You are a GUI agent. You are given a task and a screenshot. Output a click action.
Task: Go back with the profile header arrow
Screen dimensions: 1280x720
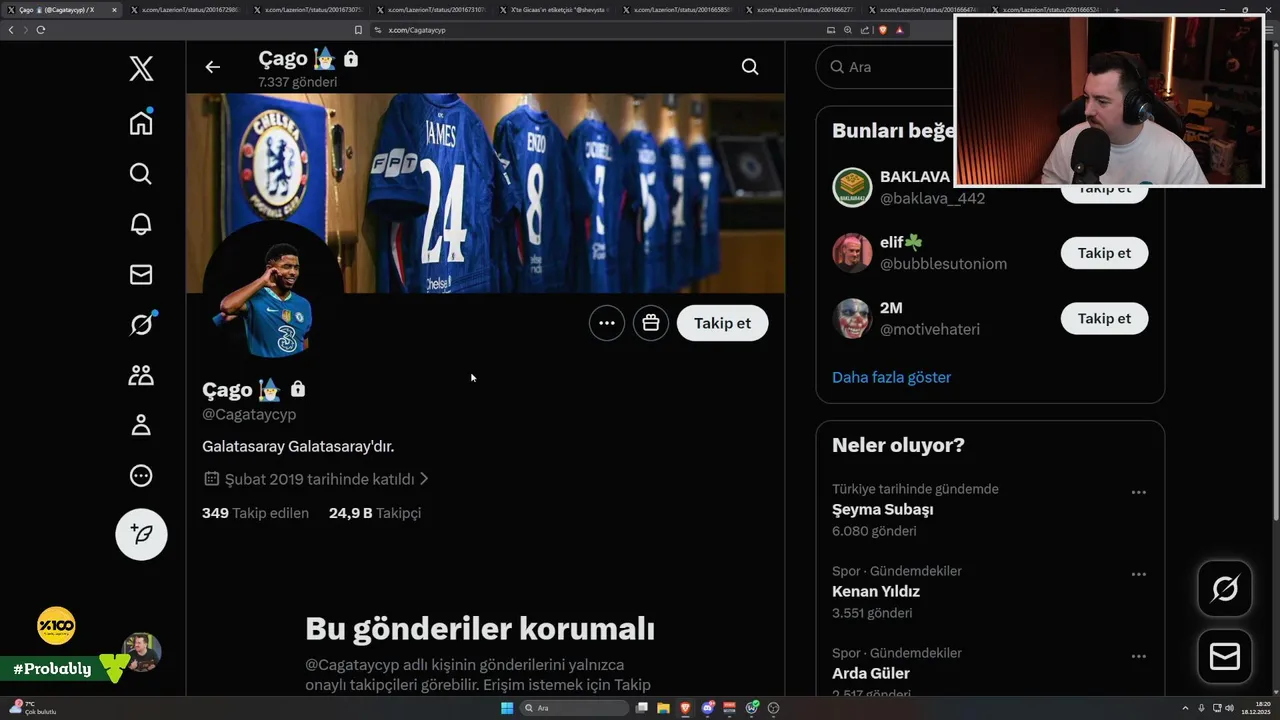212,67
